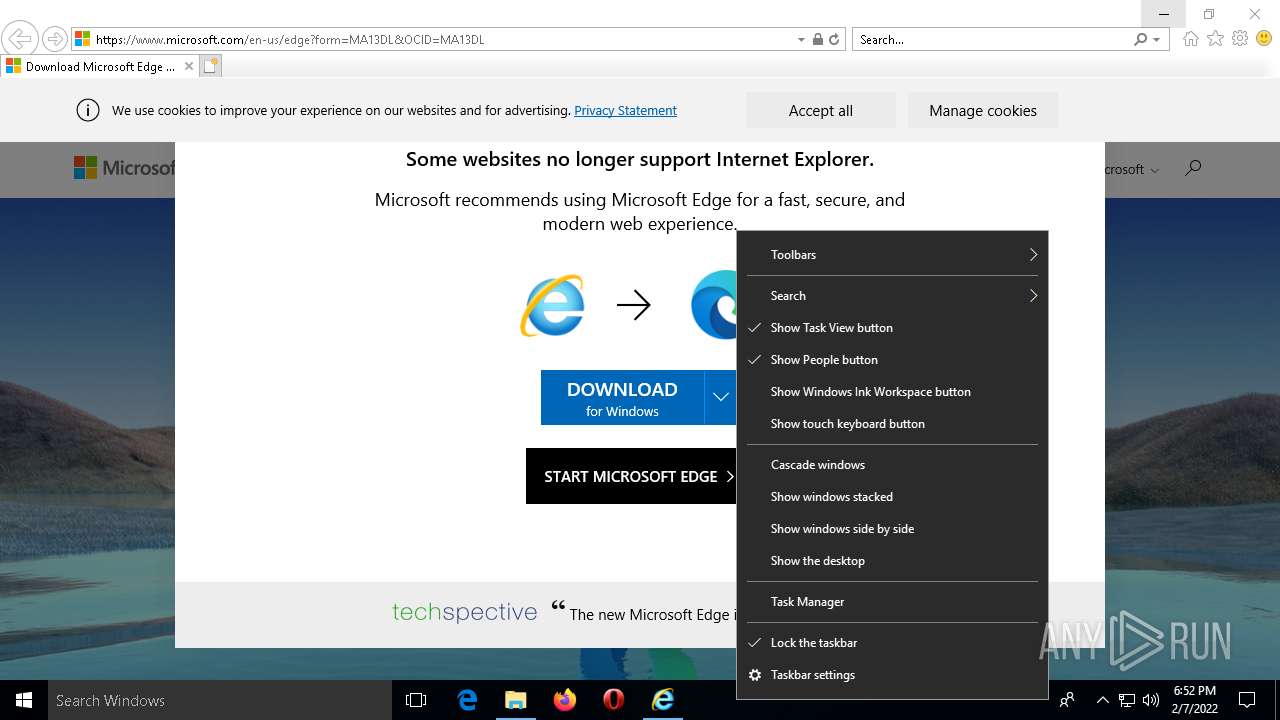This screenshot has width=1280, height=720.
Task: Click the Accept all cookies button
Action: (x=821, y=110)
